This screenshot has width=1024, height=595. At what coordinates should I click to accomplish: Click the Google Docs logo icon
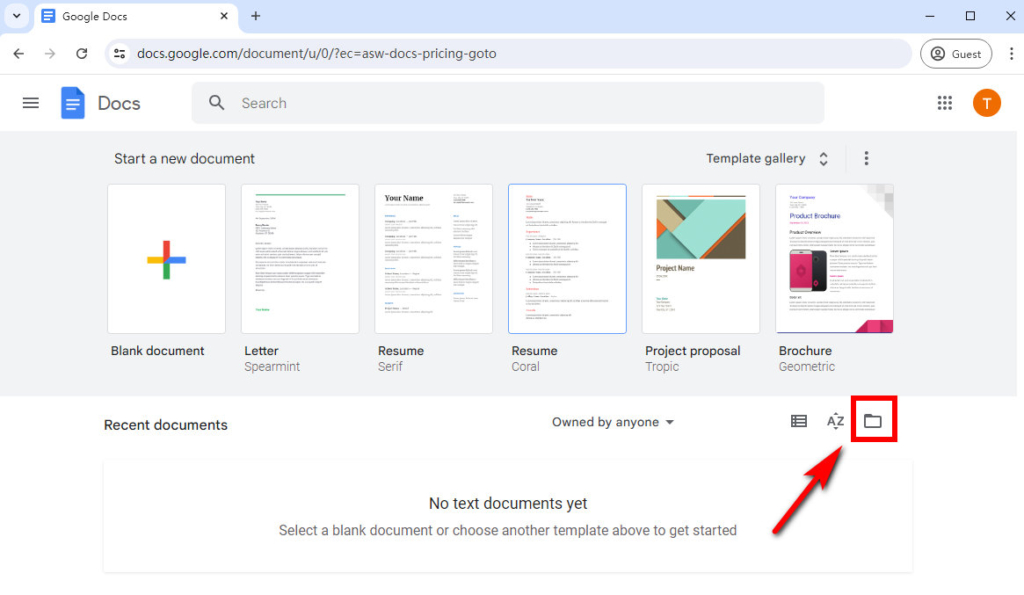coord(72,102)
